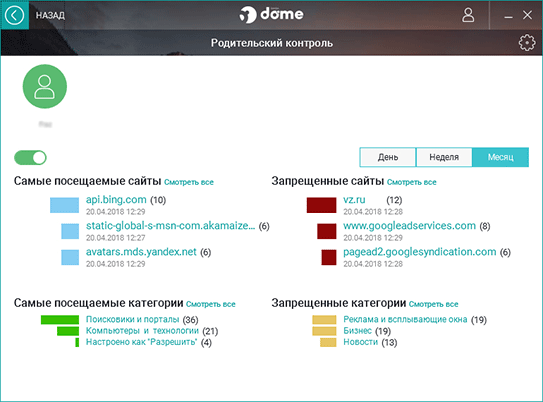Click green bar for Поисковики и порталы
This screenshot has width=543, height=402.
pyautogui.click(x=60, y=320)
